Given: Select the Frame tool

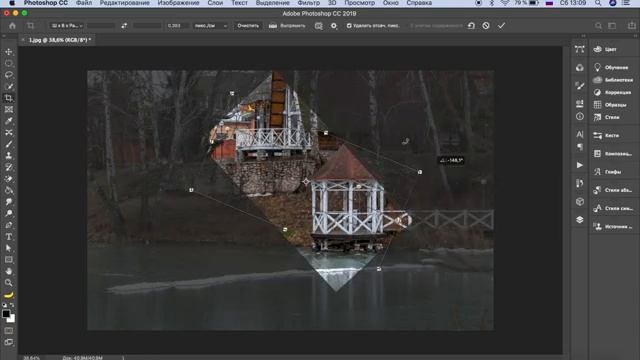Looking at the screenshot, I should [x=9, y=109].
